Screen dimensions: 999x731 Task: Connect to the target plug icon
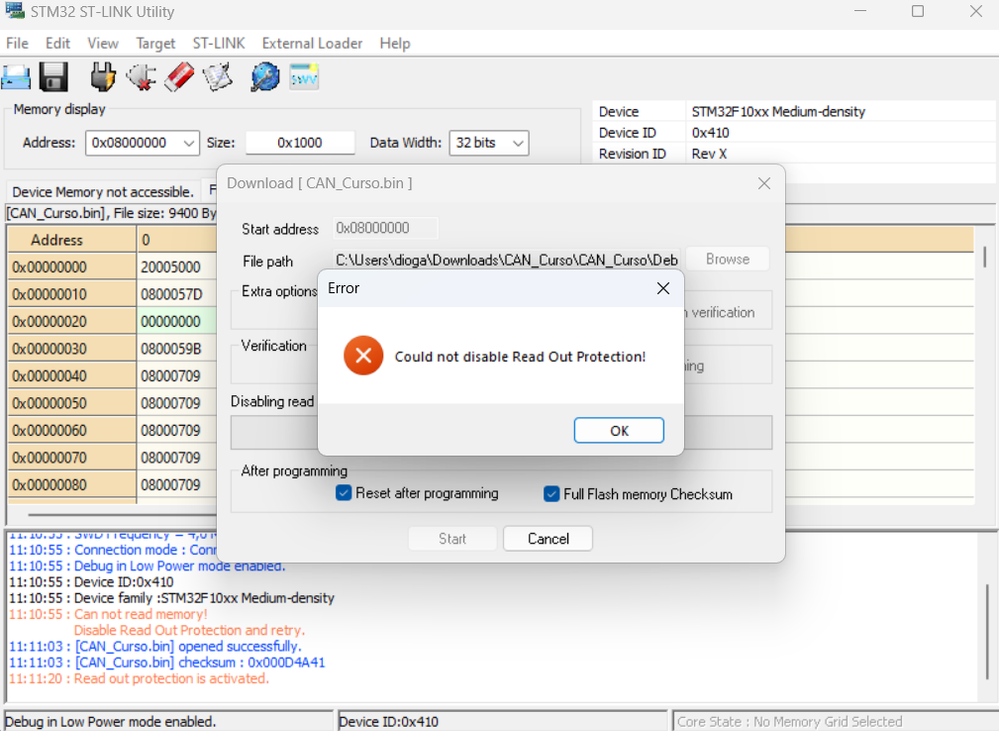(x=103, y=77)
